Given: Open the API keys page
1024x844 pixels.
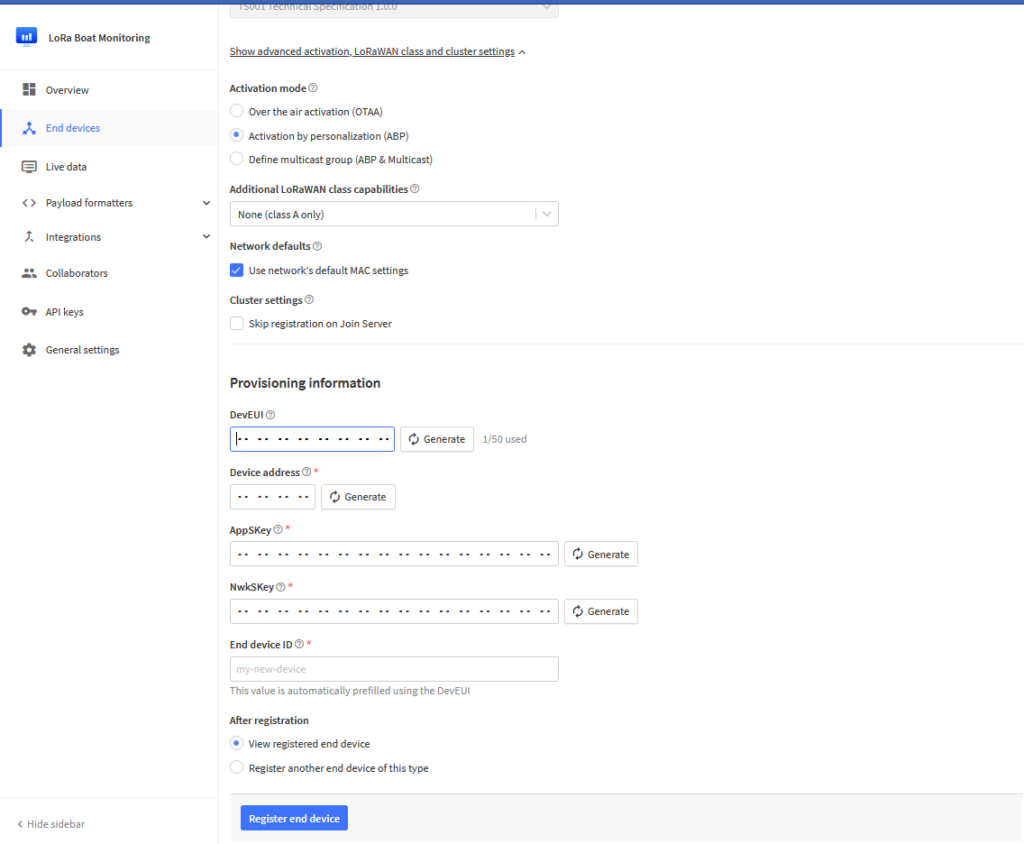Looking at the screenshot, I should tap(66, 311).
